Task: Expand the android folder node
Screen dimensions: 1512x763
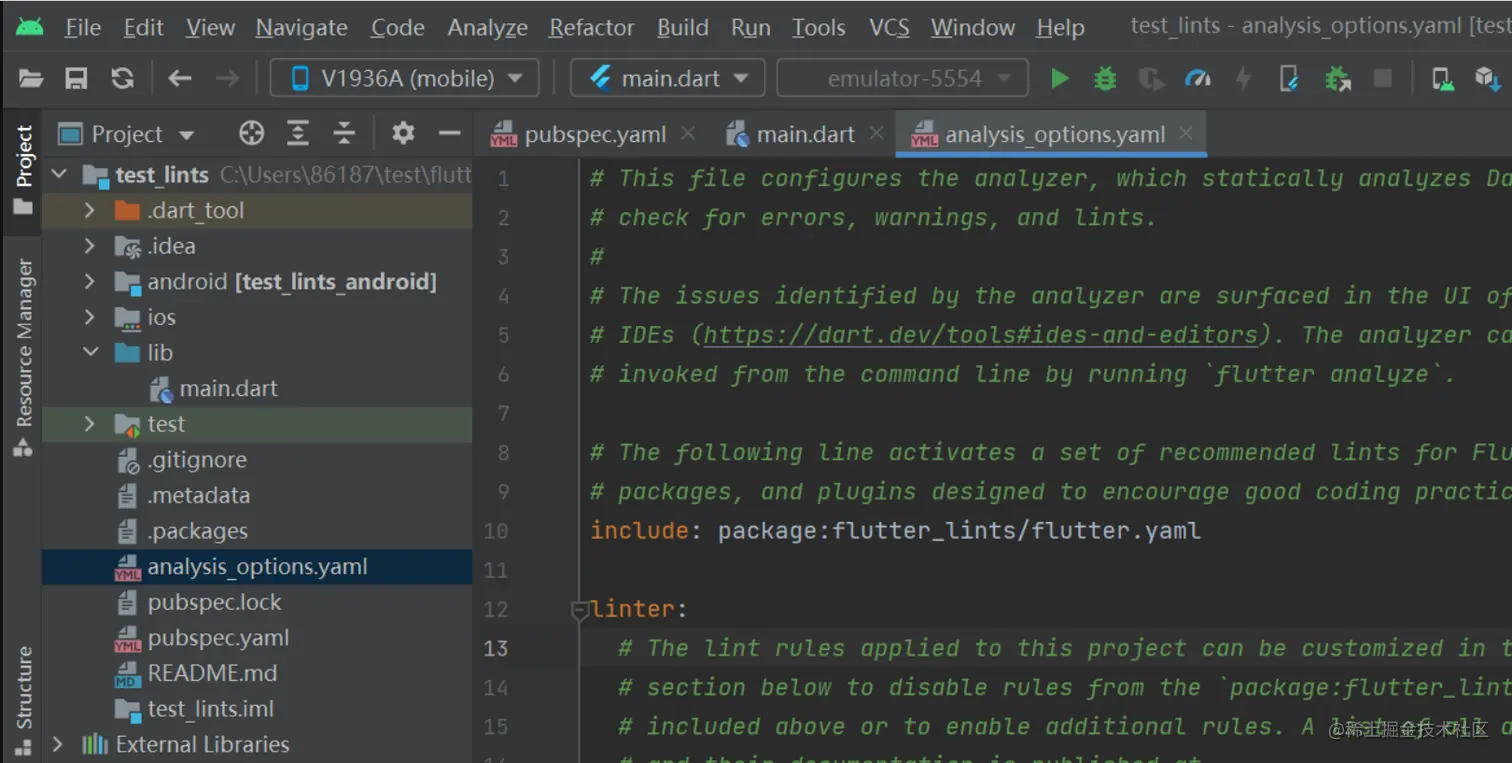Action: (90, 282)
